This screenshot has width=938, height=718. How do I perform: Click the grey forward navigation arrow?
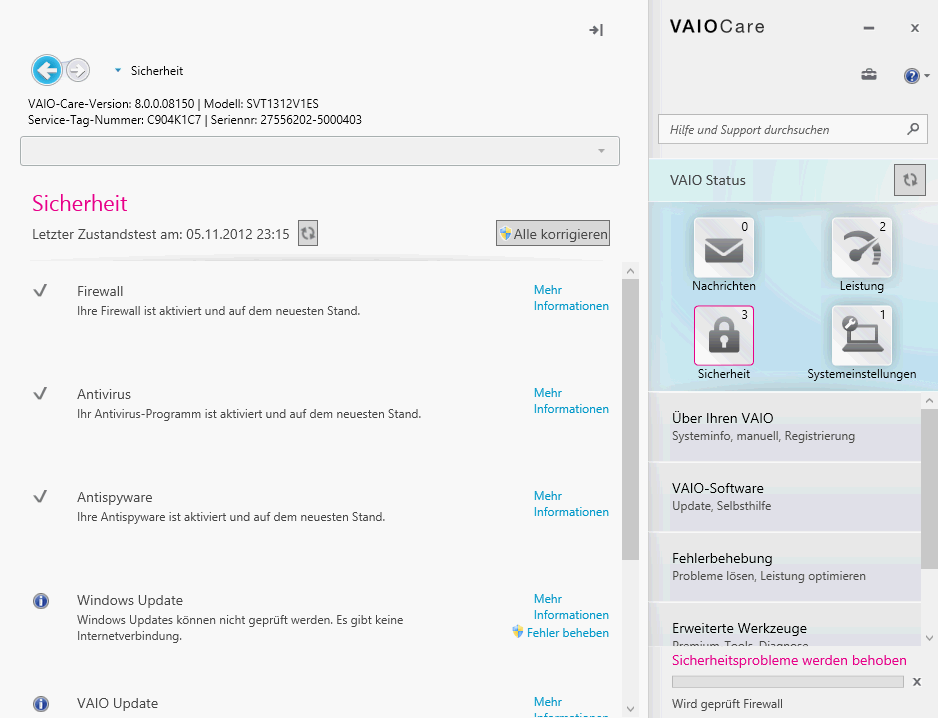pyautogui.click(x=78, y=71)
